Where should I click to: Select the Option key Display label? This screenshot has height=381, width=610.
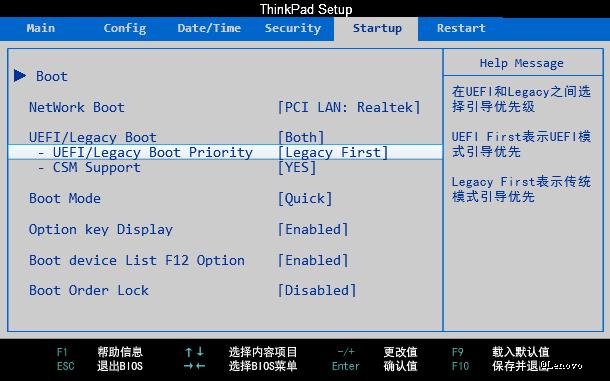(x=100, y=229)
